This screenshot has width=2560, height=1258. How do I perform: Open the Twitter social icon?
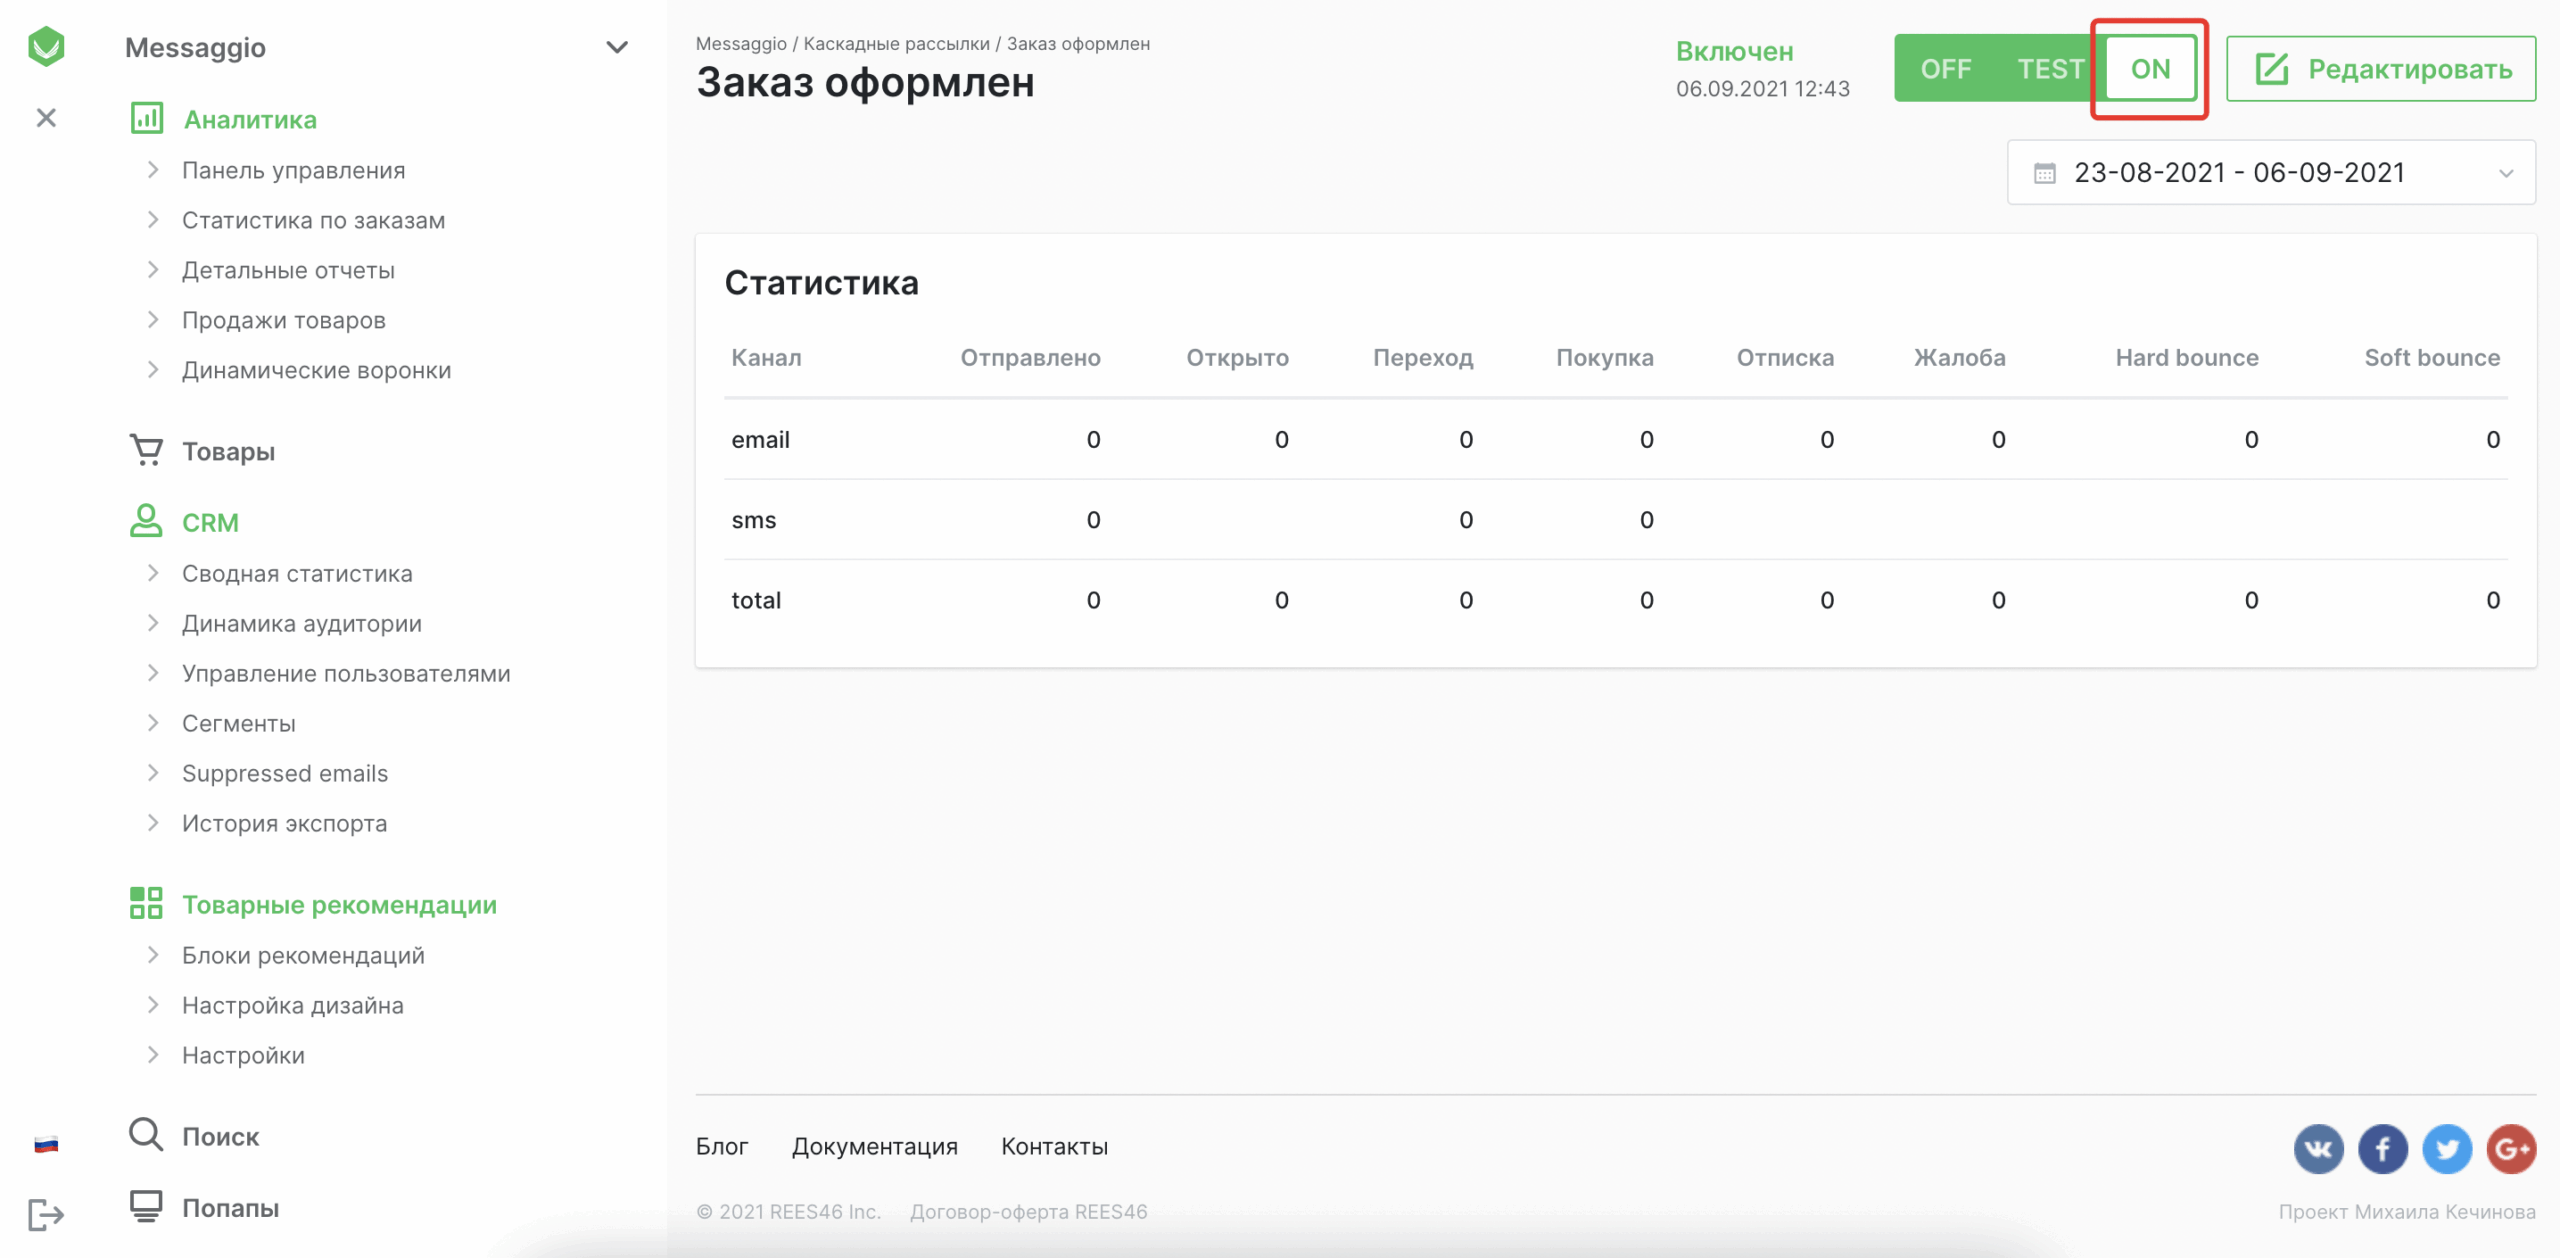(x=2447, y=1149)
